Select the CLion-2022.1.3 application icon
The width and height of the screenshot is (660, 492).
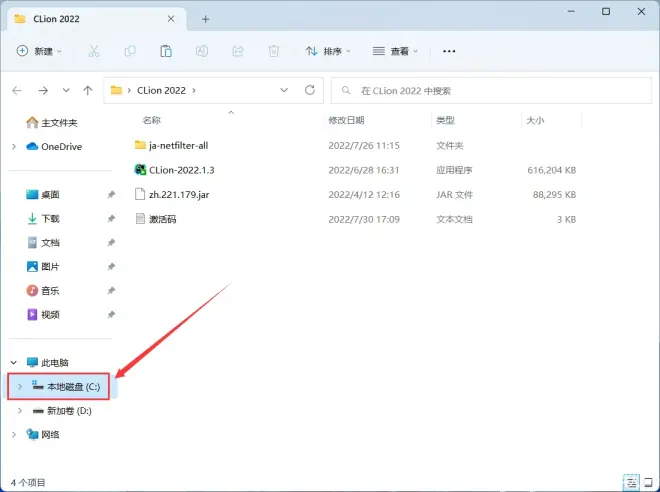tap(140, 170)
